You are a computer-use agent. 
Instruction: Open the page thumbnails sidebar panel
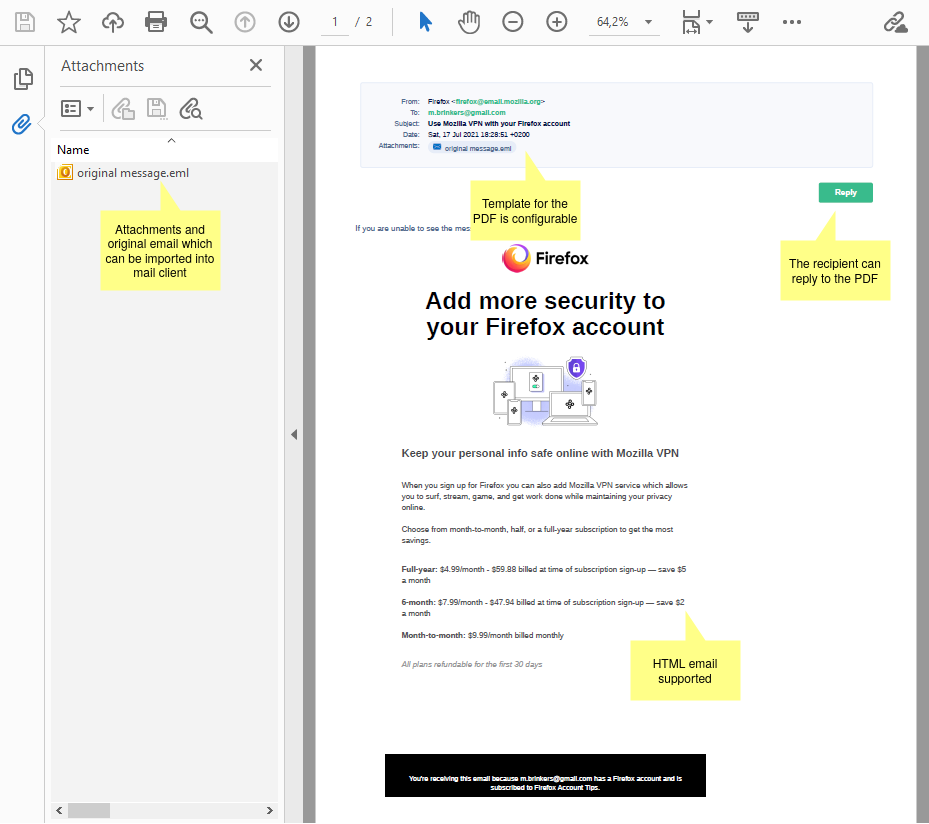tap(22, 79)
